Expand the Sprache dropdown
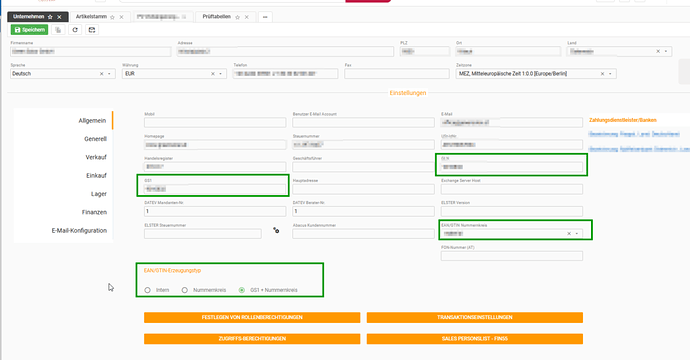Viewport: 690px width, 360px height. click(x=109, y=74)
